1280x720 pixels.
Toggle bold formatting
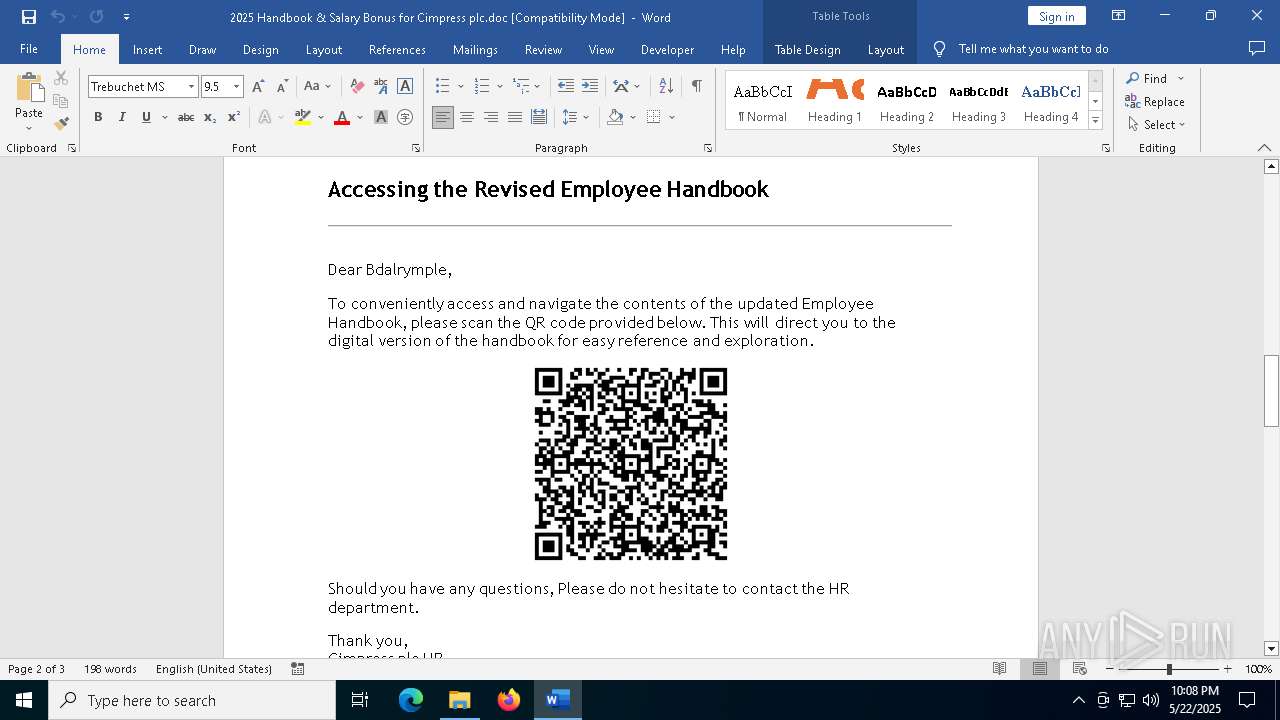click(98, 117)
